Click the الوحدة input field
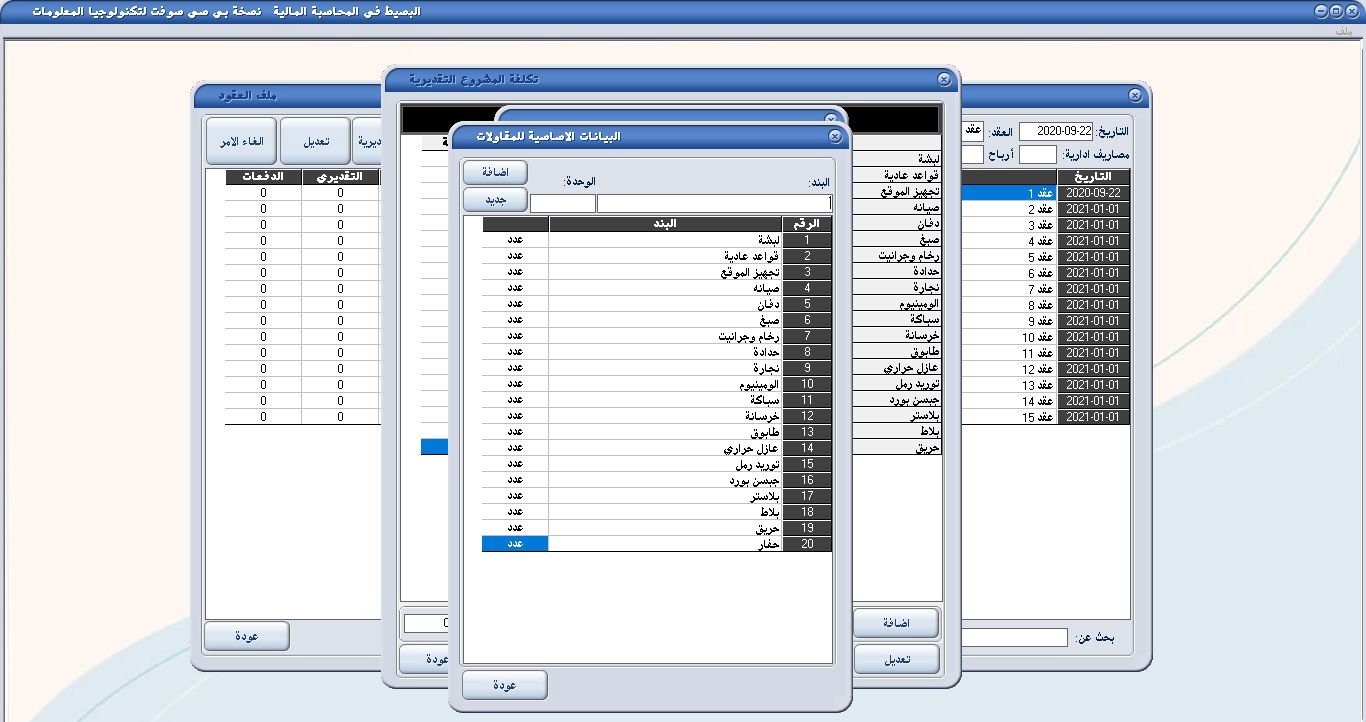Viewport: 1366px width, 722px height. (564, 203)
